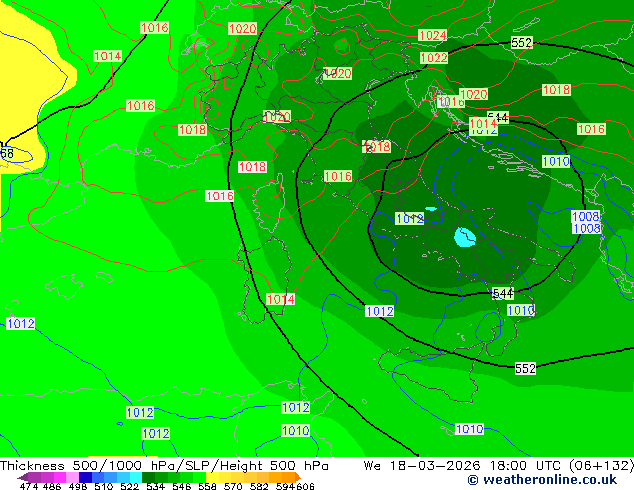
Task: Click the 582 legend value
Action: pos(259,486)
